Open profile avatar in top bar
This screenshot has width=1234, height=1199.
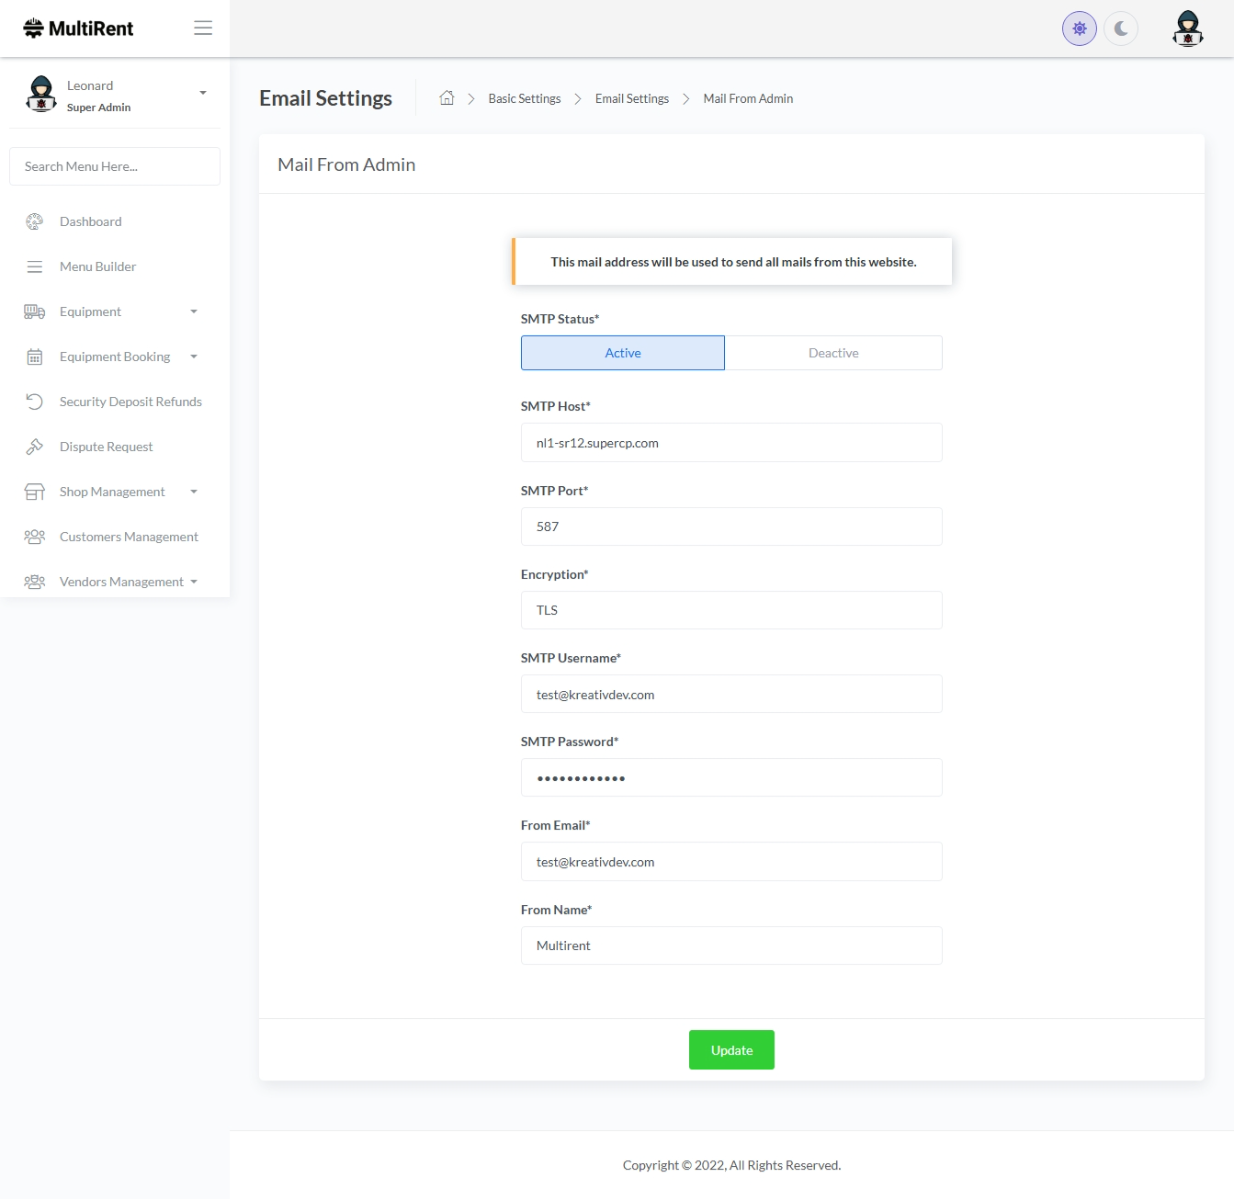coord(1187,29)
